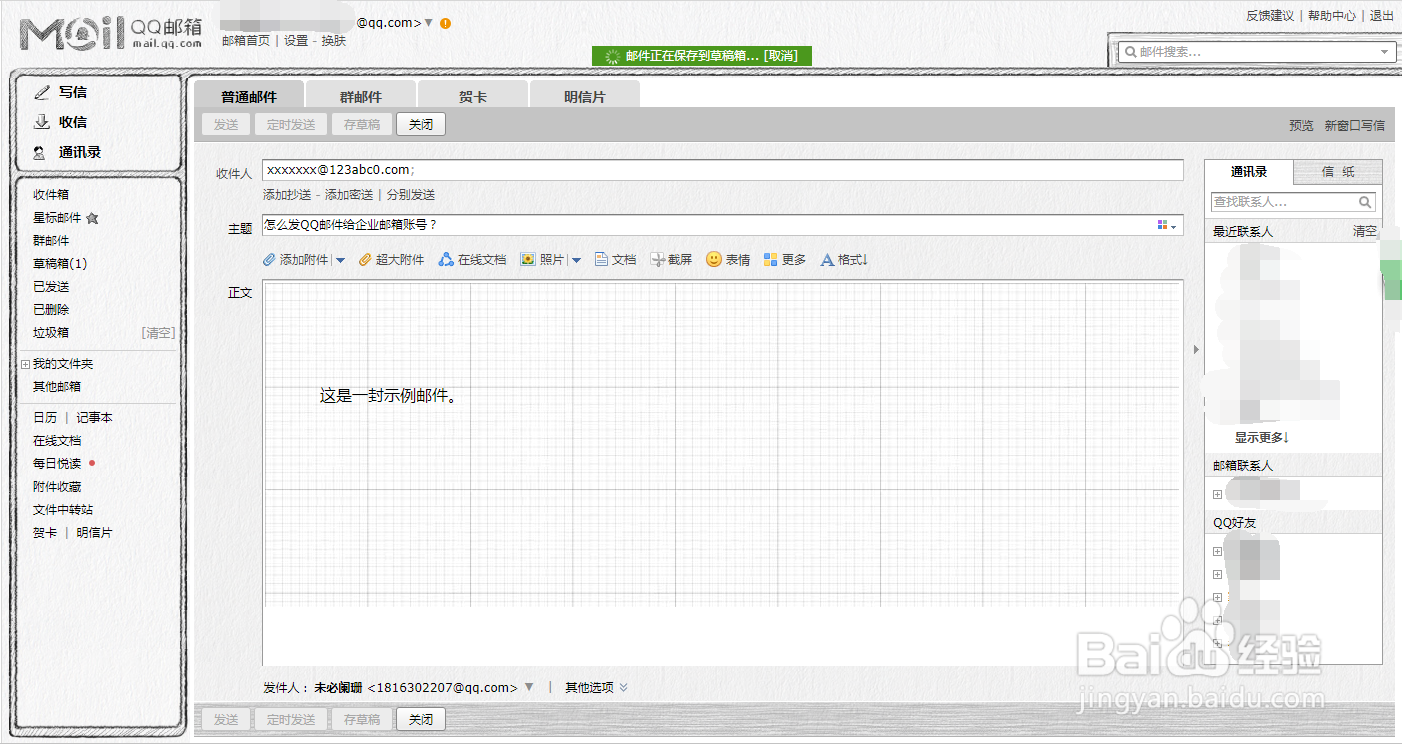Click the magnifier icon in mail search
1402x747 pixels.
tap(1131, 52)
